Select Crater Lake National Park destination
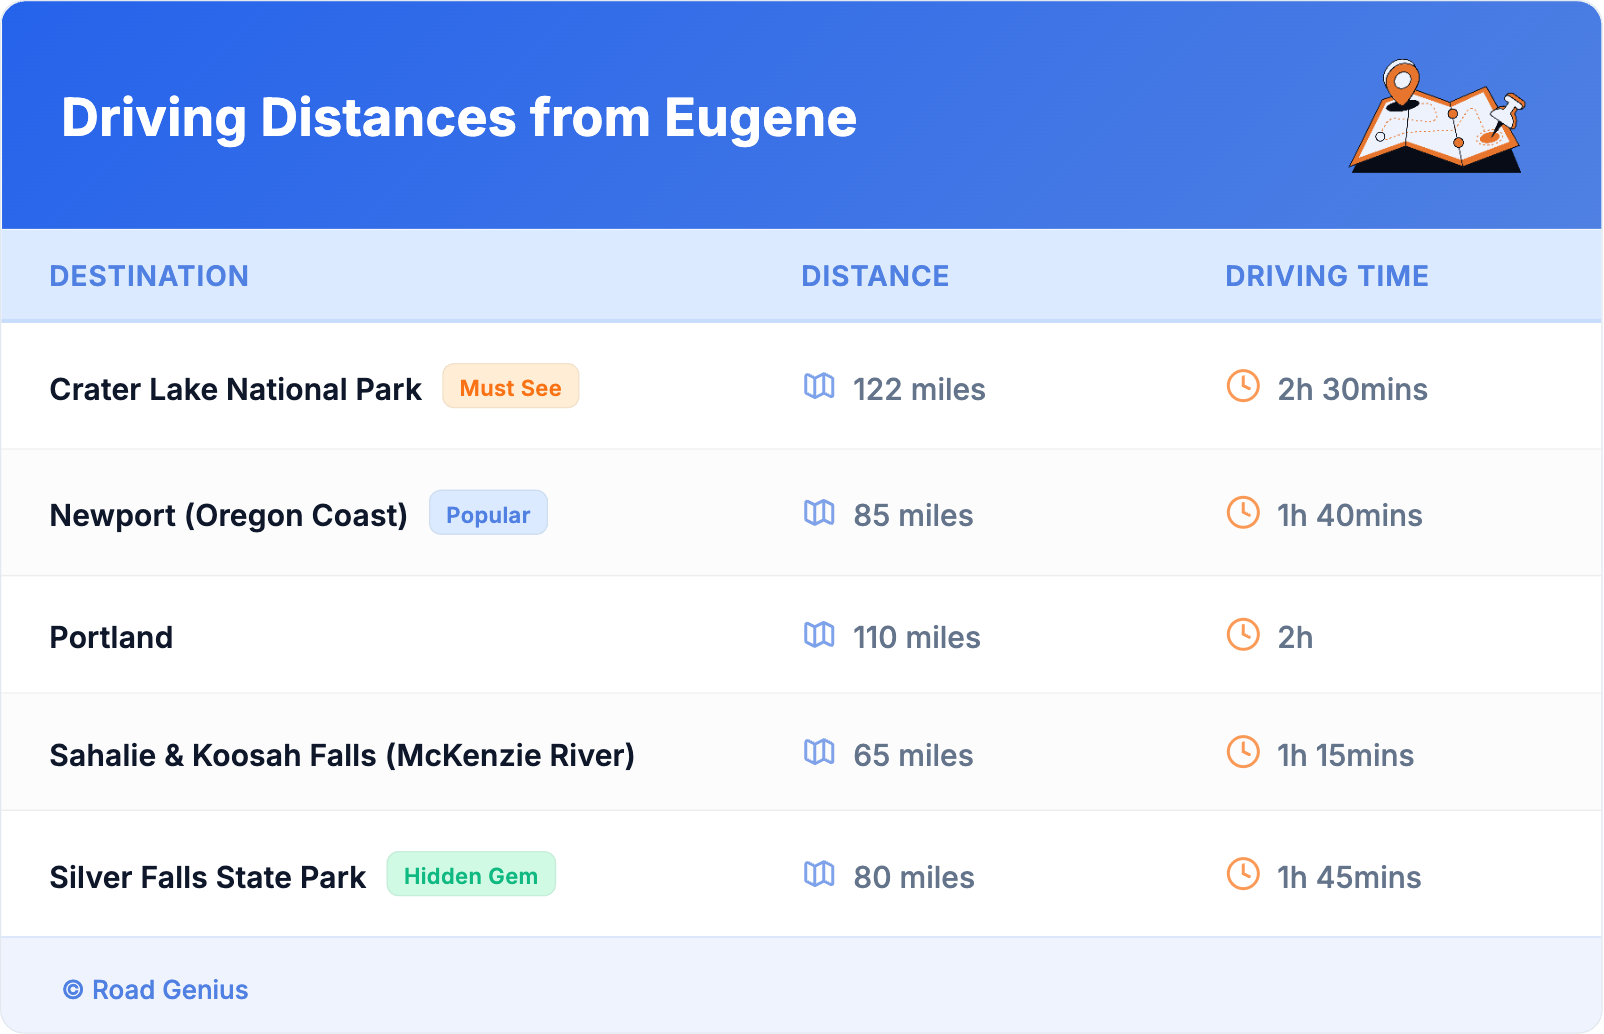Image resolution: width=1604 pixels, height=1034 pixels. pos(236,389)
